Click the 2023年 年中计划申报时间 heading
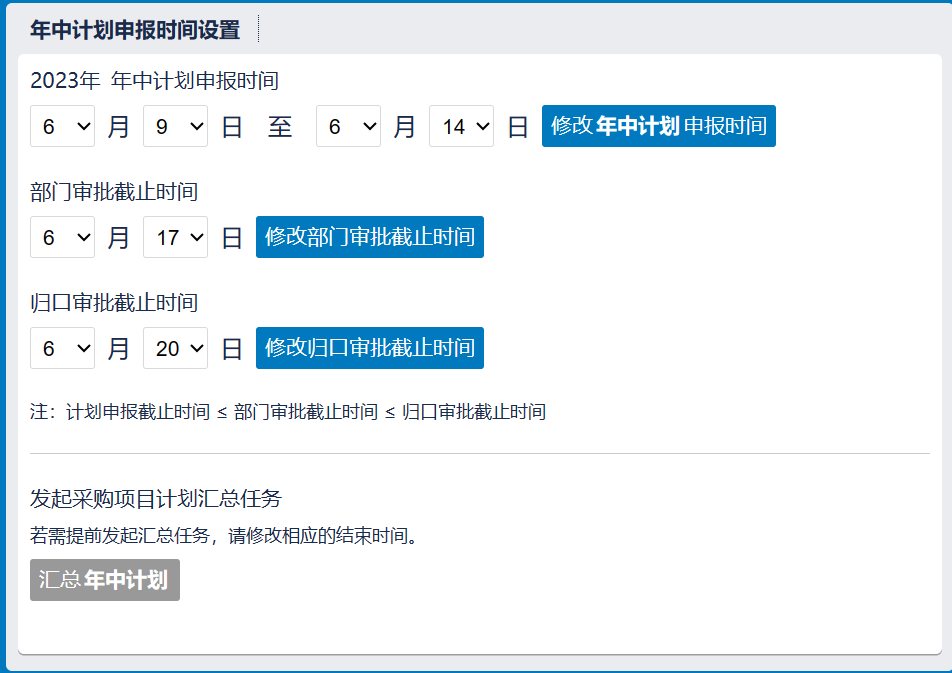Image resolution: width=952 pixels, height=673 pixels. pos(154,81)
